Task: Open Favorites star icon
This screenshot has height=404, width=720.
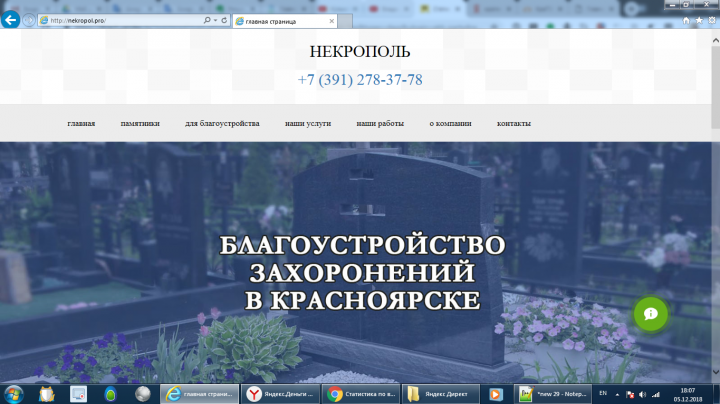Action: click(699, 20)
